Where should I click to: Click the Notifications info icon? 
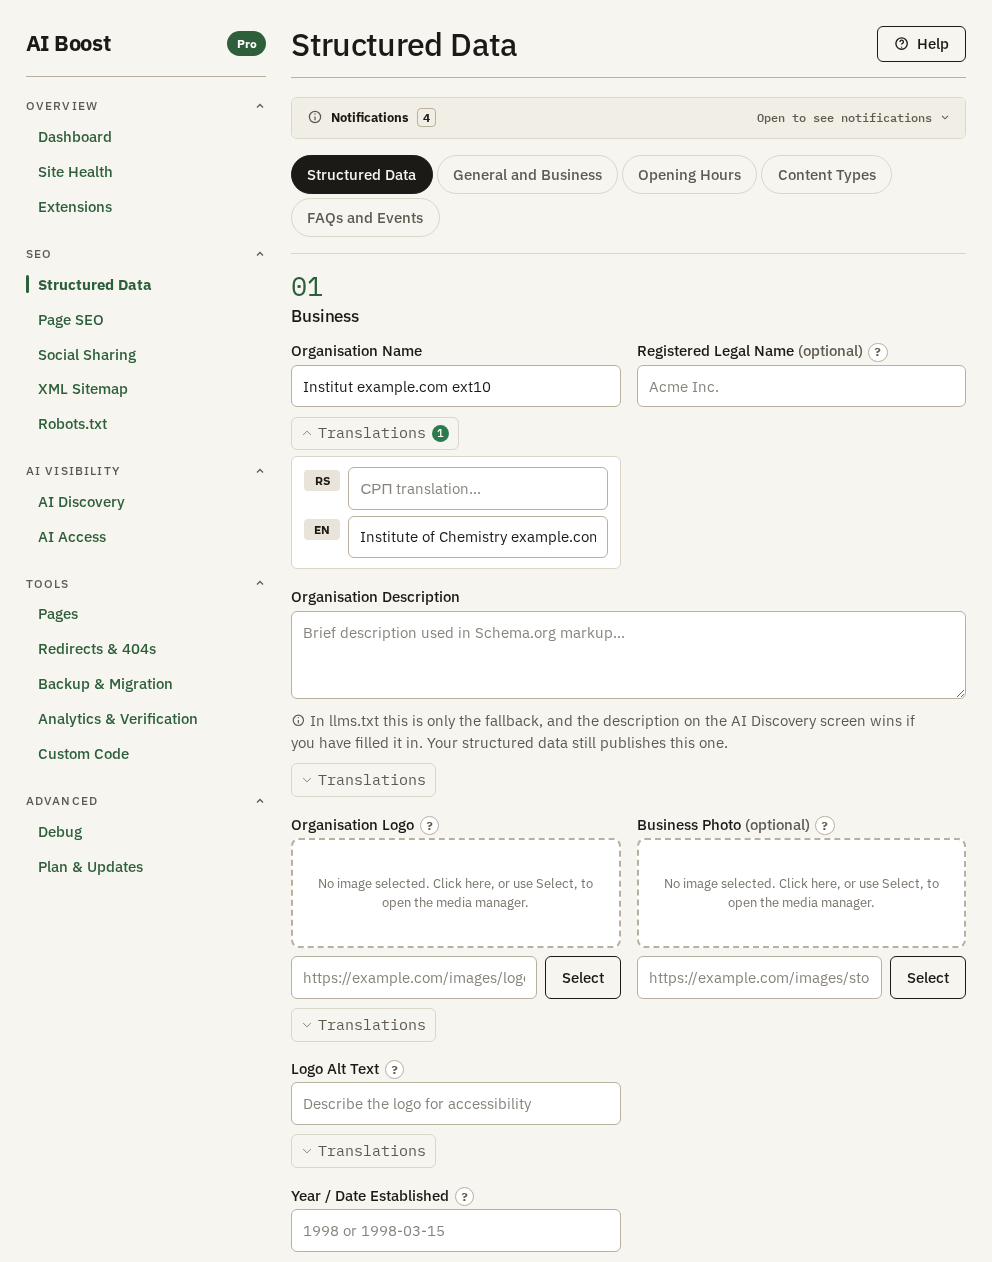(x=315, y=118)
